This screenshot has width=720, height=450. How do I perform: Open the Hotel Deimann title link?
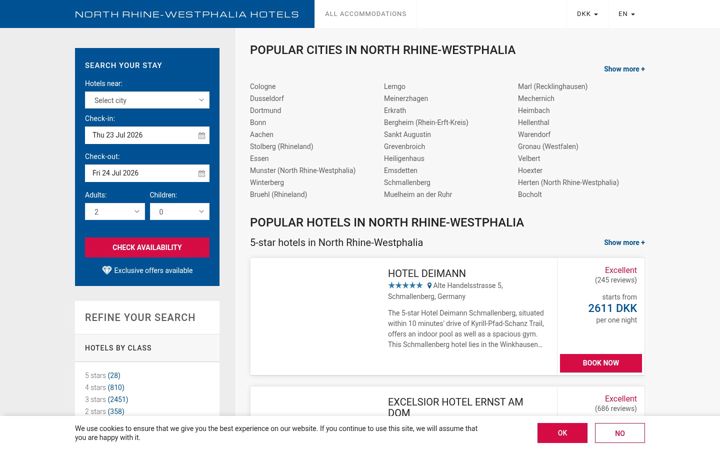[x=427, y=274]
